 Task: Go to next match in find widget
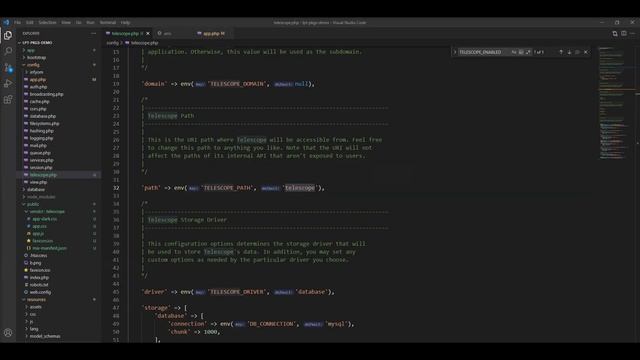tap(569, 52)
